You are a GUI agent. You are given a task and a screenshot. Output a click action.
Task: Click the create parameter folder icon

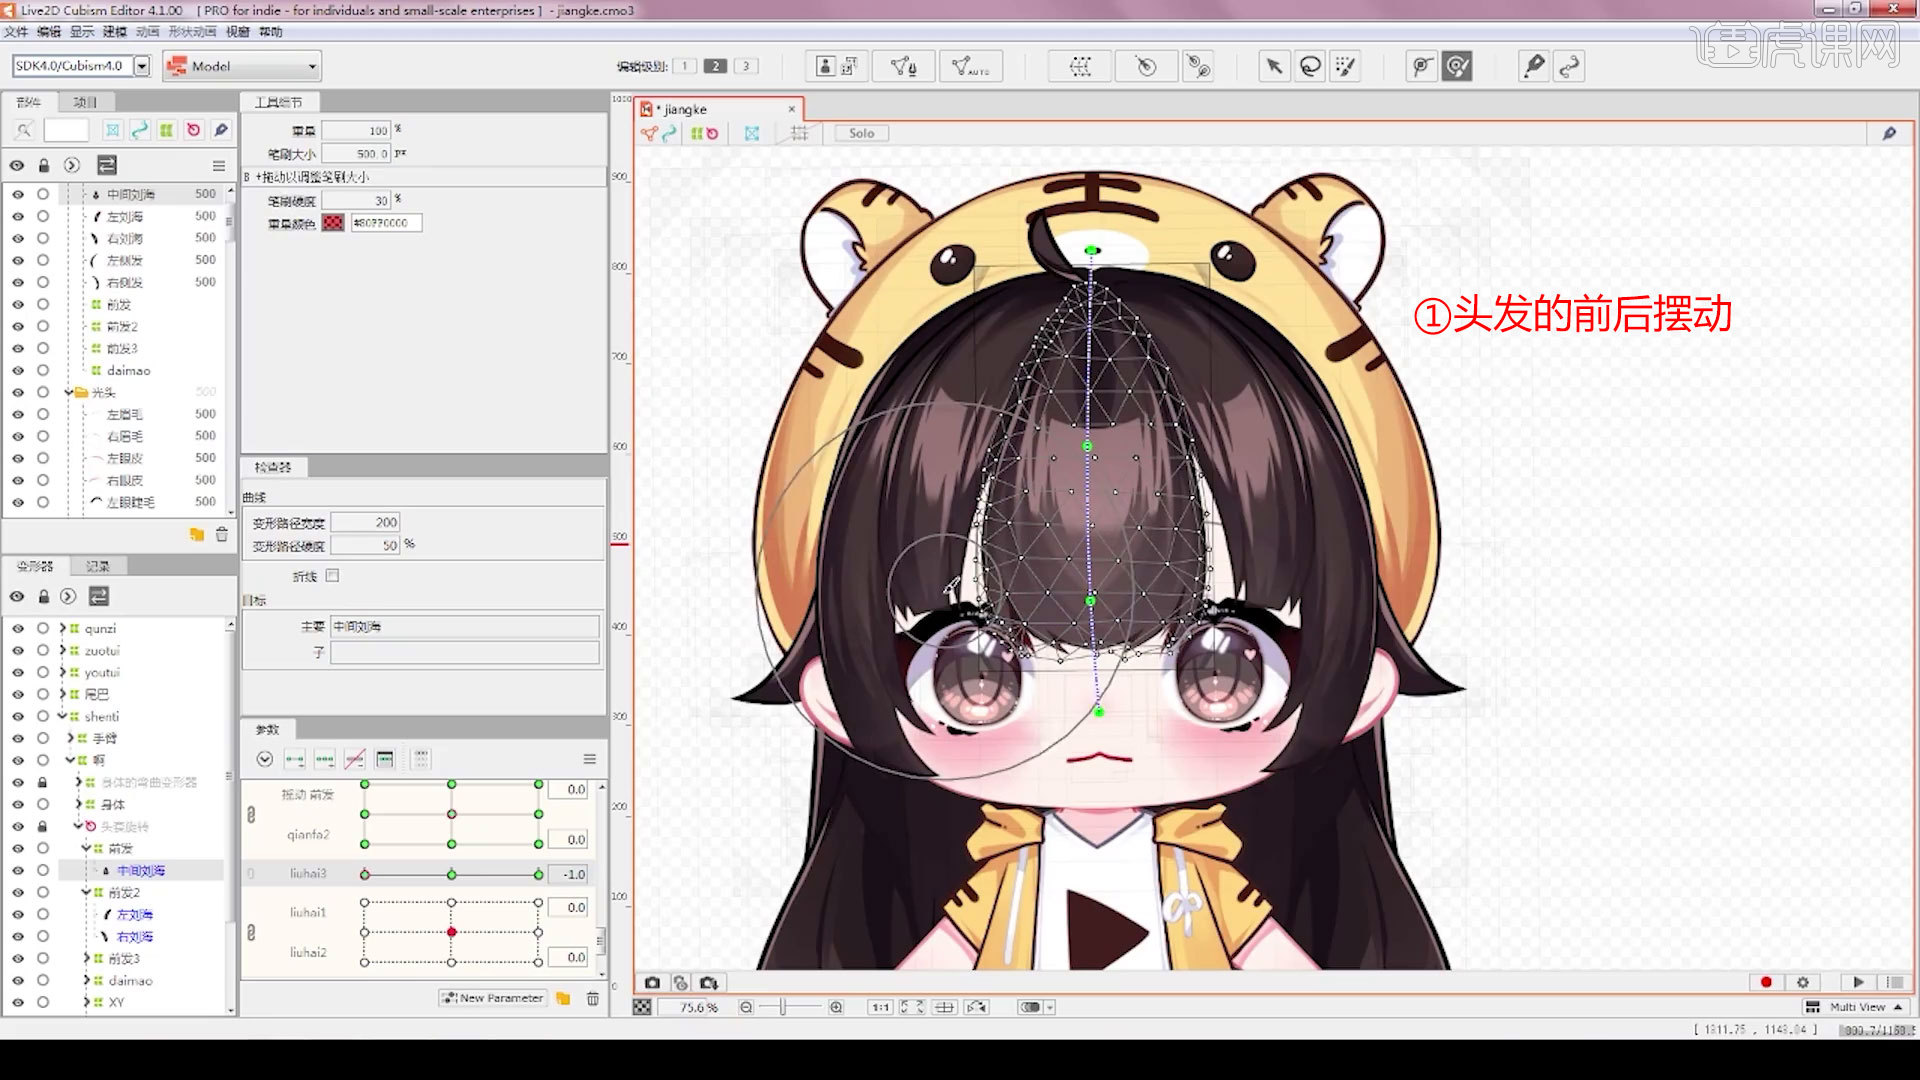(563, 999)
